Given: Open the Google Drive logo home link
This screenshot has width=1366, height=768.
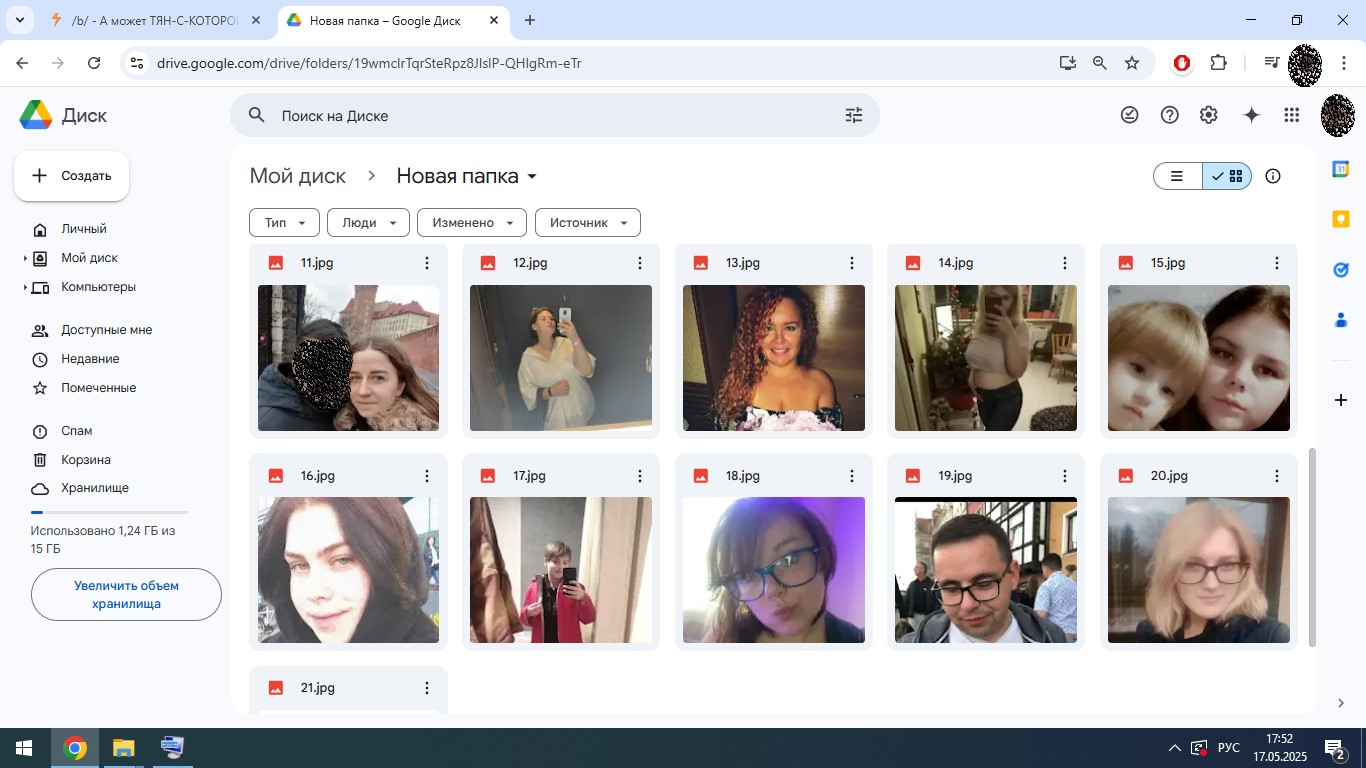Looking at the screenshot, I should (x=63, y=115).
